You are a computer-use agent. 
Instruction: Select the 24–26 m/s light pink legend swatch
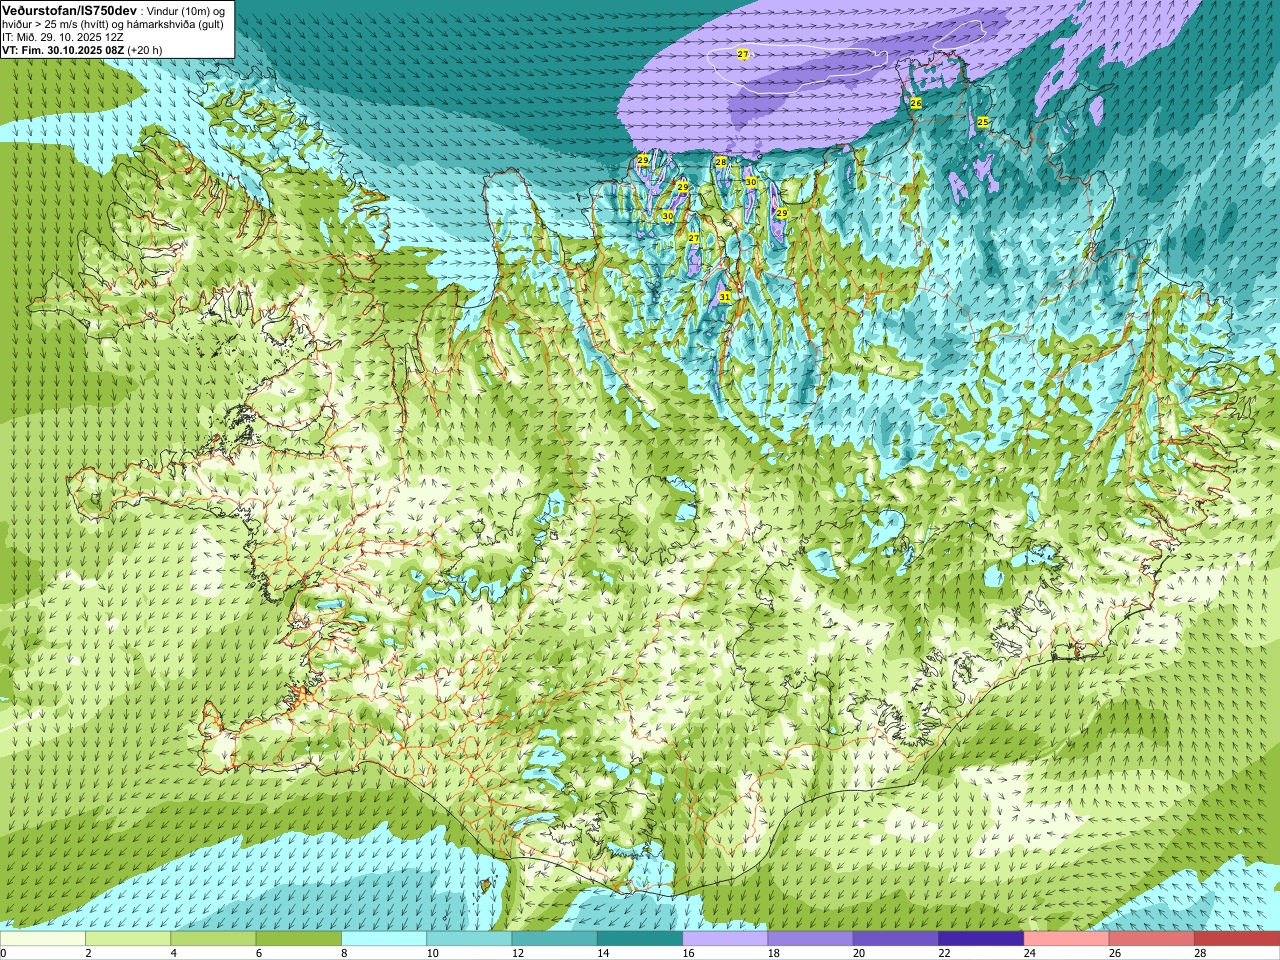[1066, 938]
